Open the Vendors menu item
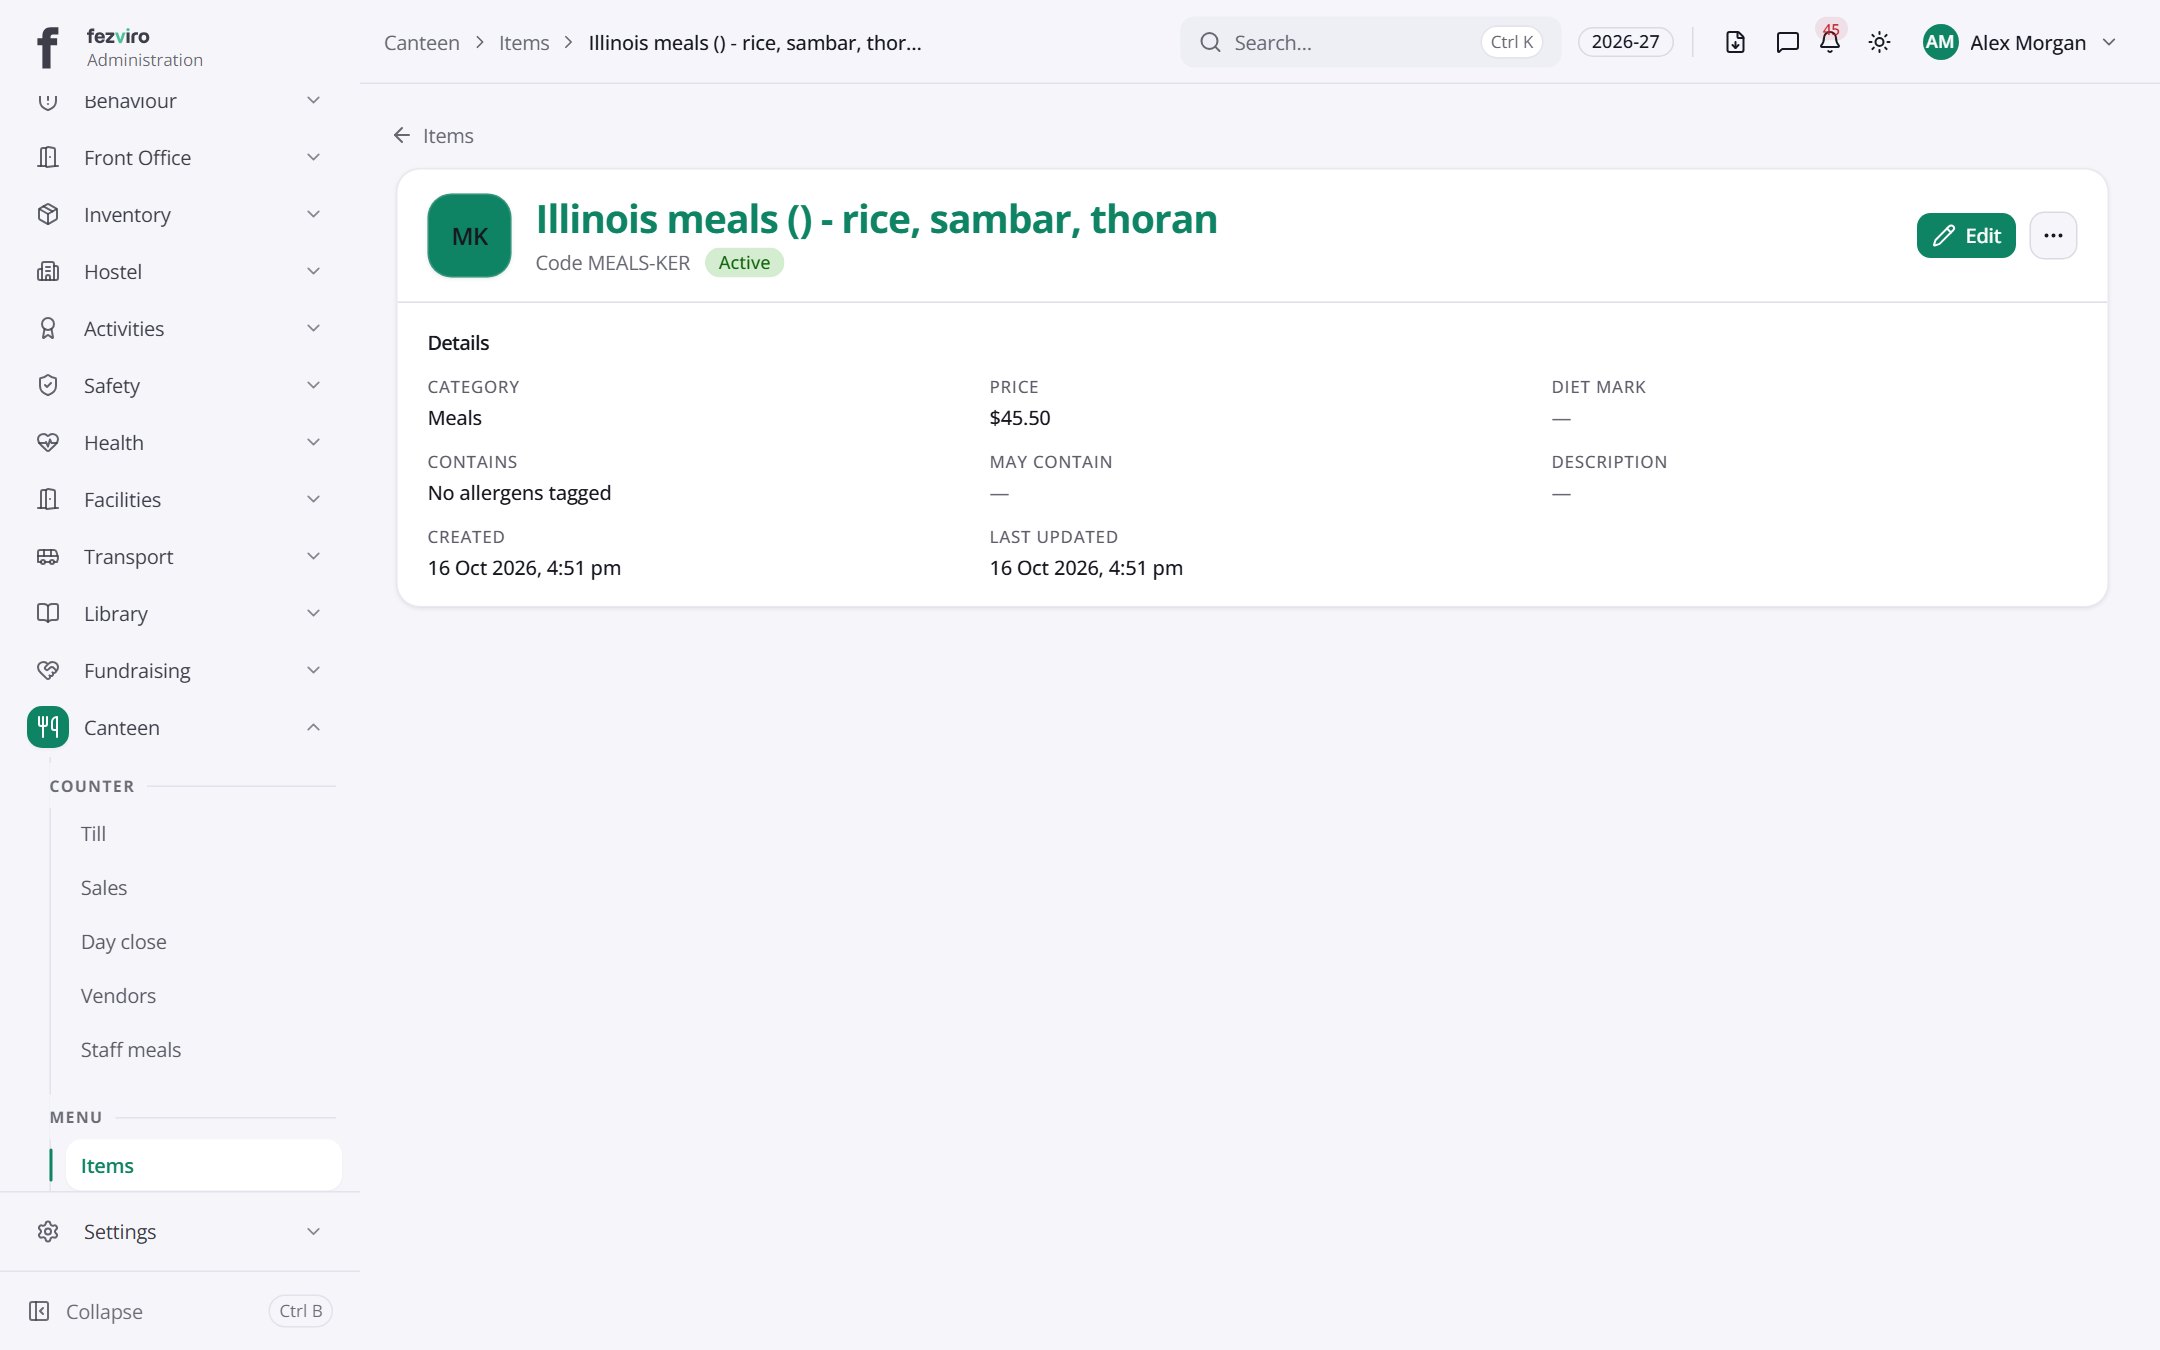 pos(203,996)
